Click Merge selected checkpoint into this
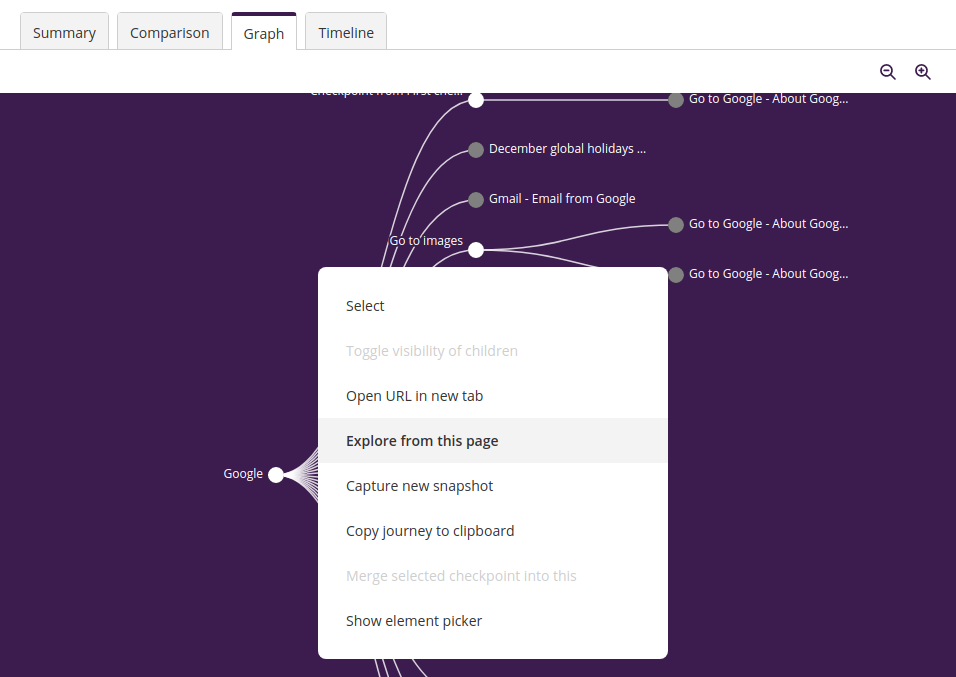This screenshot has height=677, width=956. [x=493, y=576]
